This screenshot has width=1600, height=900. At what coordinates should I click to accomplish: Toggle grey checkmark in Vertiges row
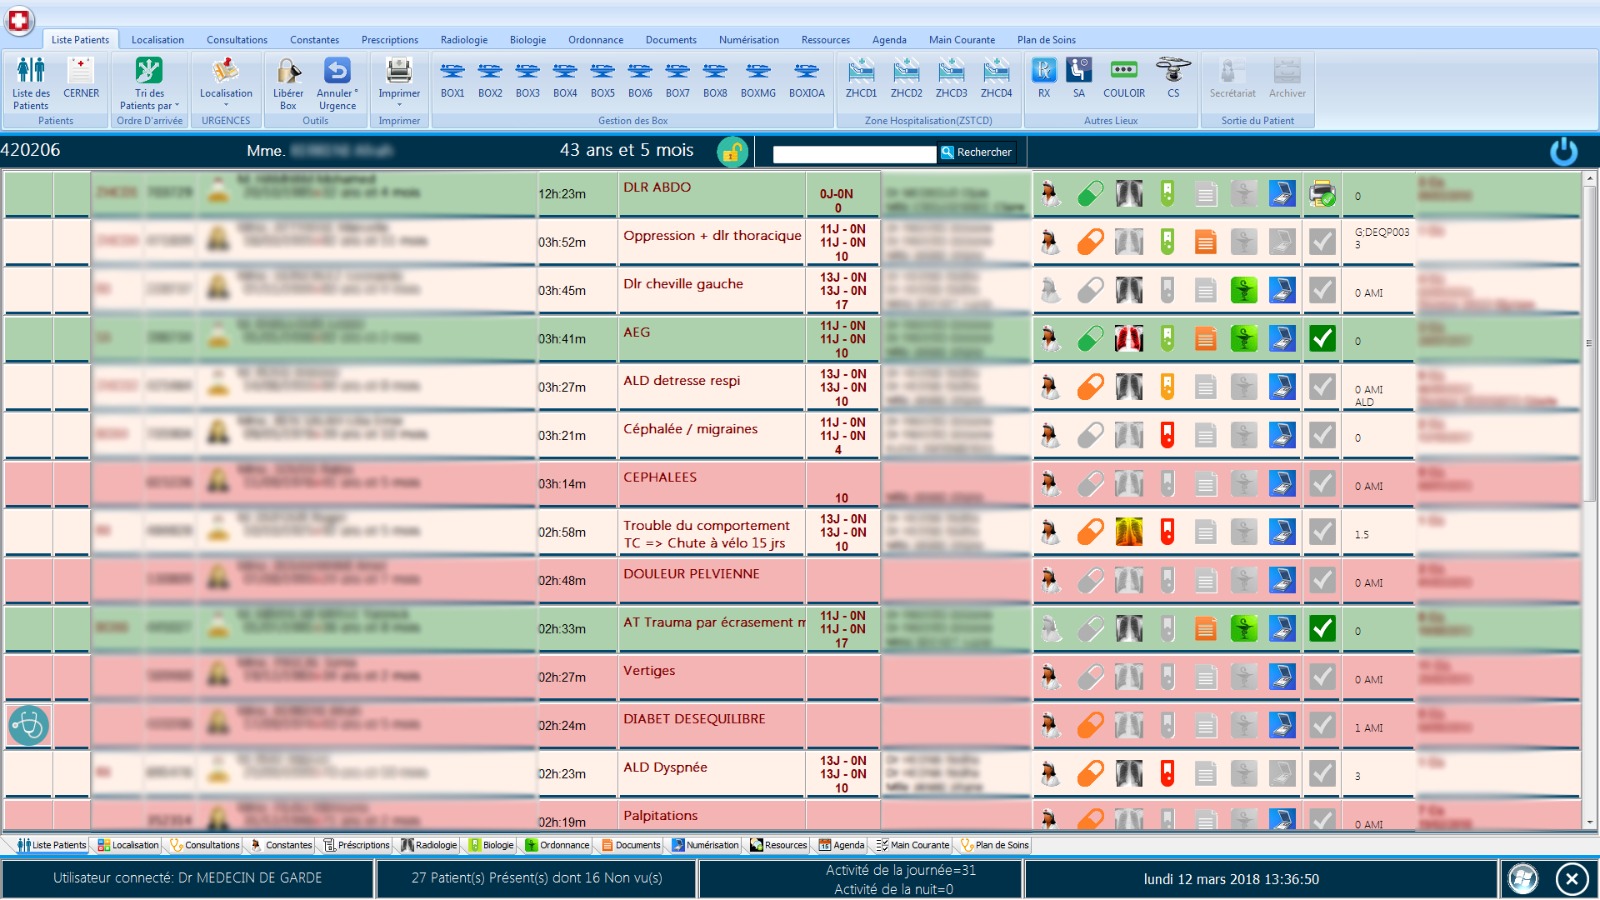(x=1322, y=677)
